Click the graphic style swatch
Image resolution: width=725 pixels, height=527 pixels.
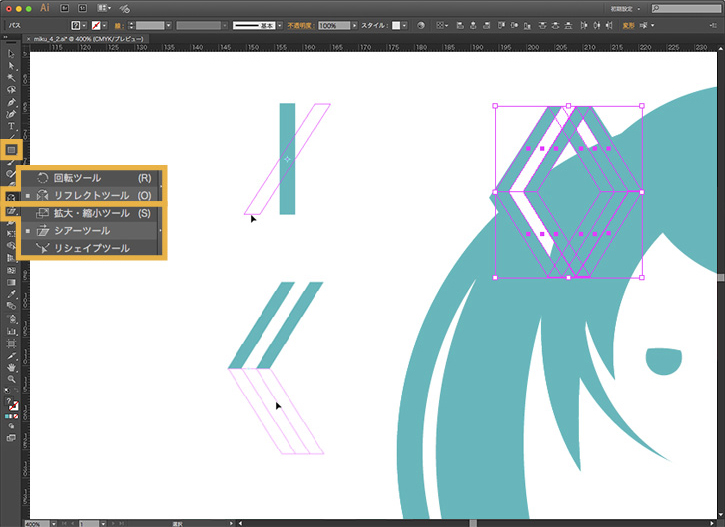[x=396, y=25]
